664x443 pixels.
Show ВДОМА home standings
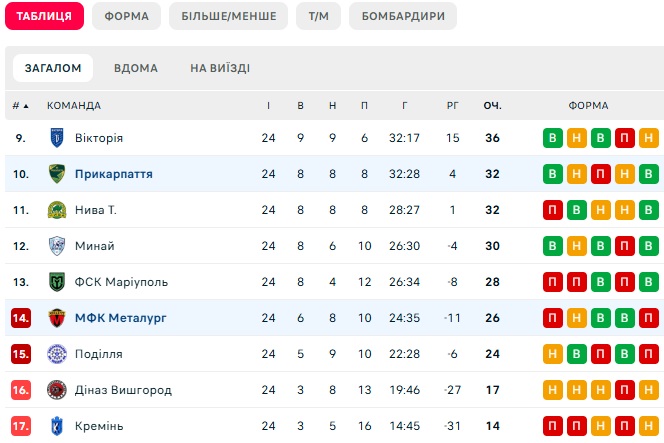tap(136, 68)
